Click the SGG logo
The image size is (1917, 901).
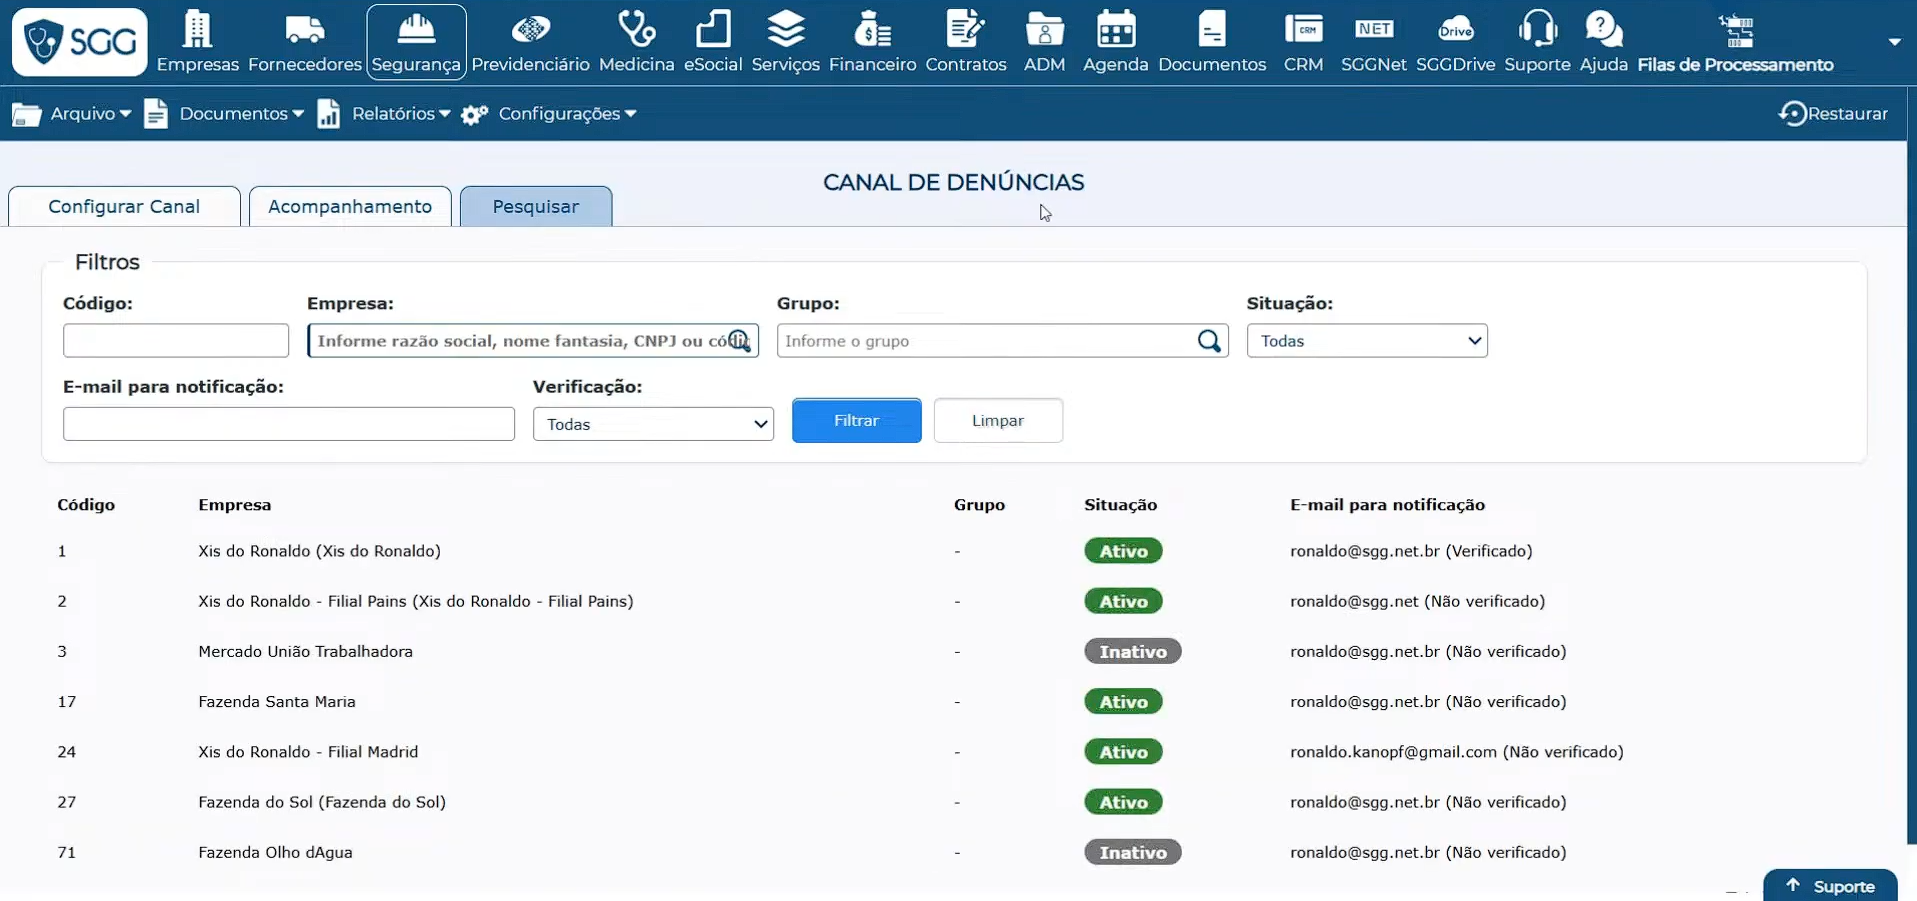(80, 42)
